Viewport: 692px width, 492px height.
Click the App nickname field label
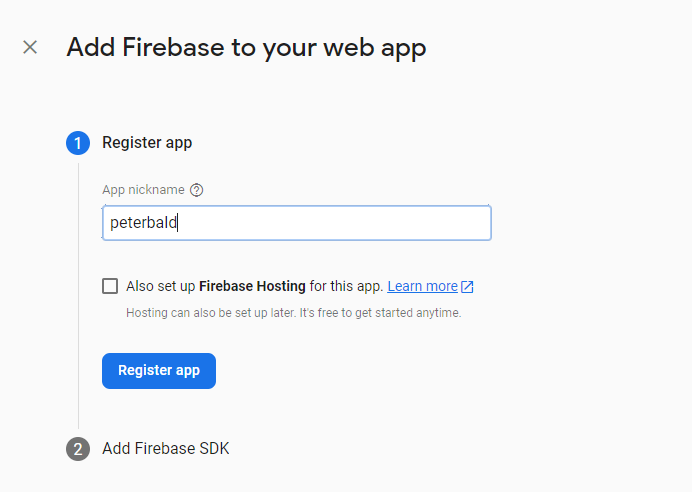tap(143, 190)
